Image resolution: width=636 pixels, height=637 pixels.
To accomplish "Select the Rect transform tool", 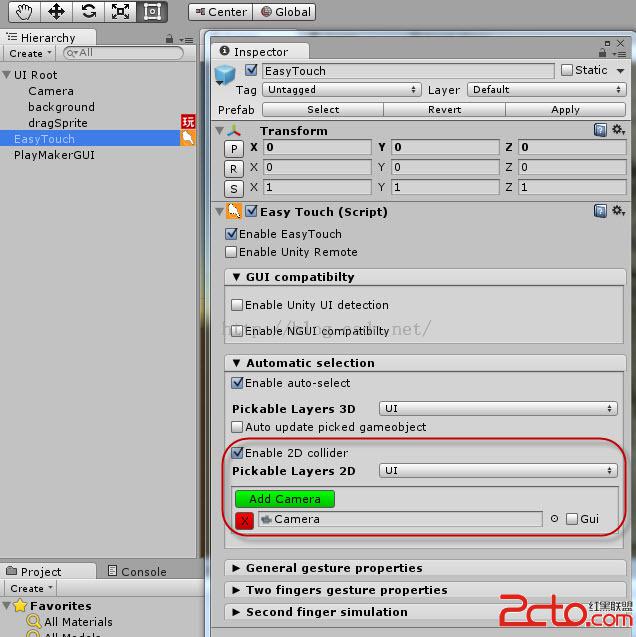I will pos(152,12).
